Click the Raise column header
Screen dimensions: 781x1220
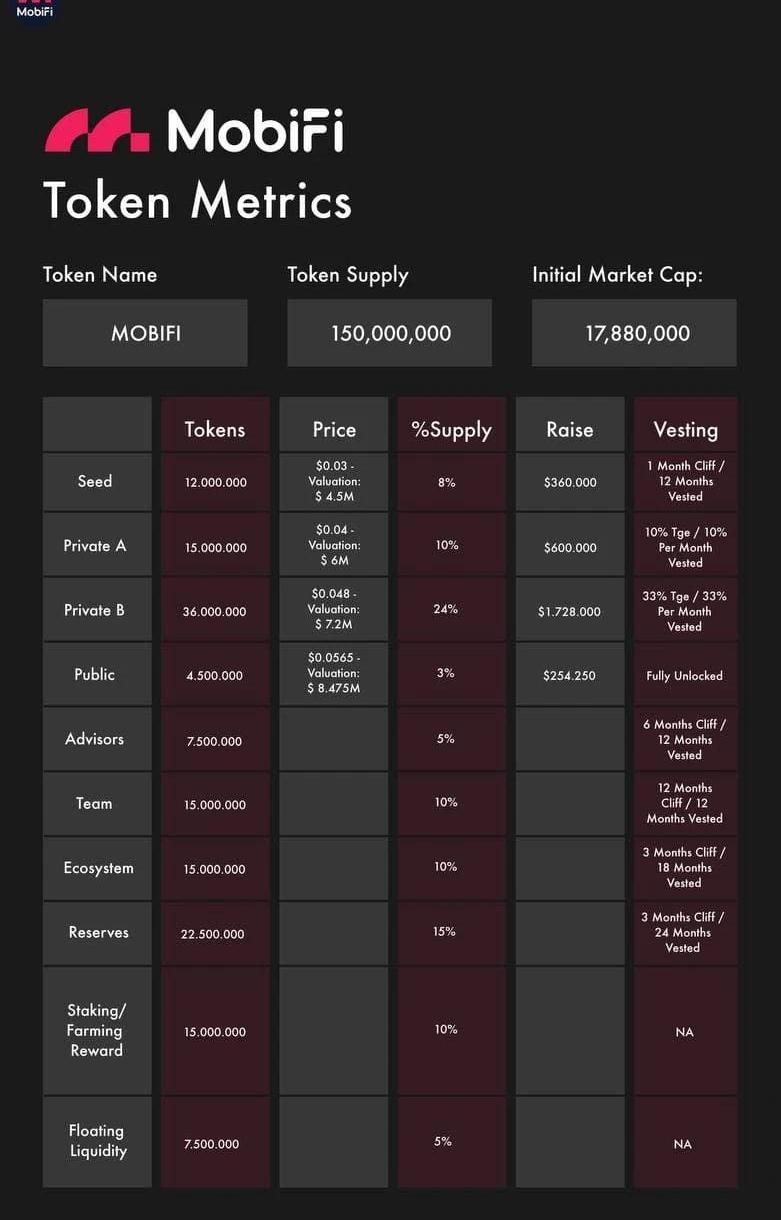click(x=569, y=429)
